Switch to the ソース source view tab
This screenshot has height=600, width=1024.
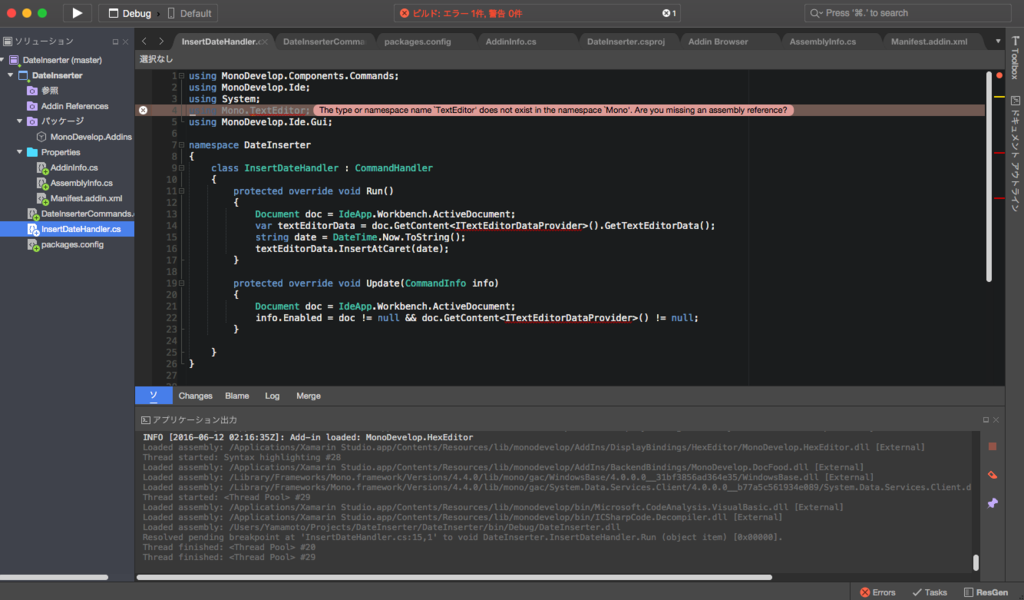pos(153,396)
